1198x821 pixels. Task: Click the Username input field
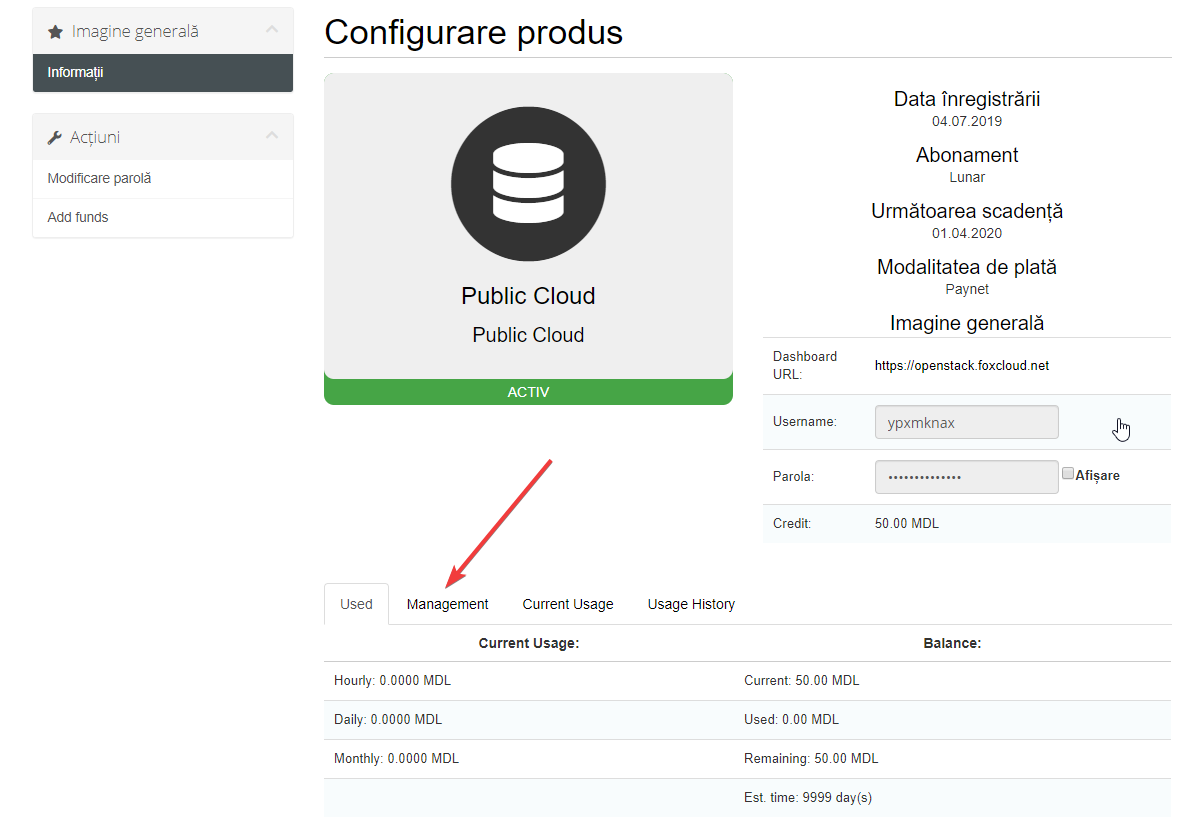966,422
